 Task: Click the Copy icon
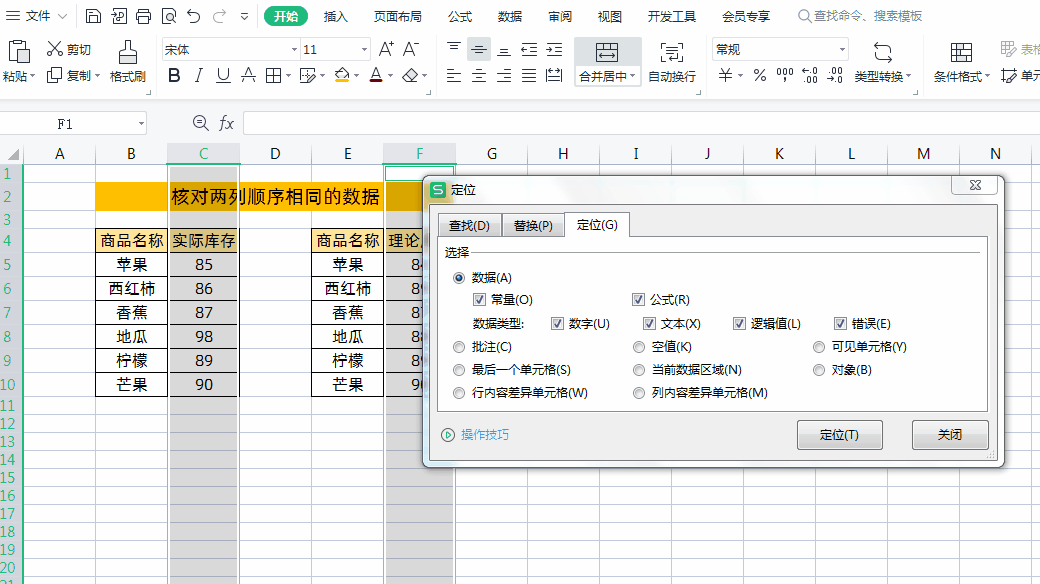pyautogui.click(x=54, y=76)
